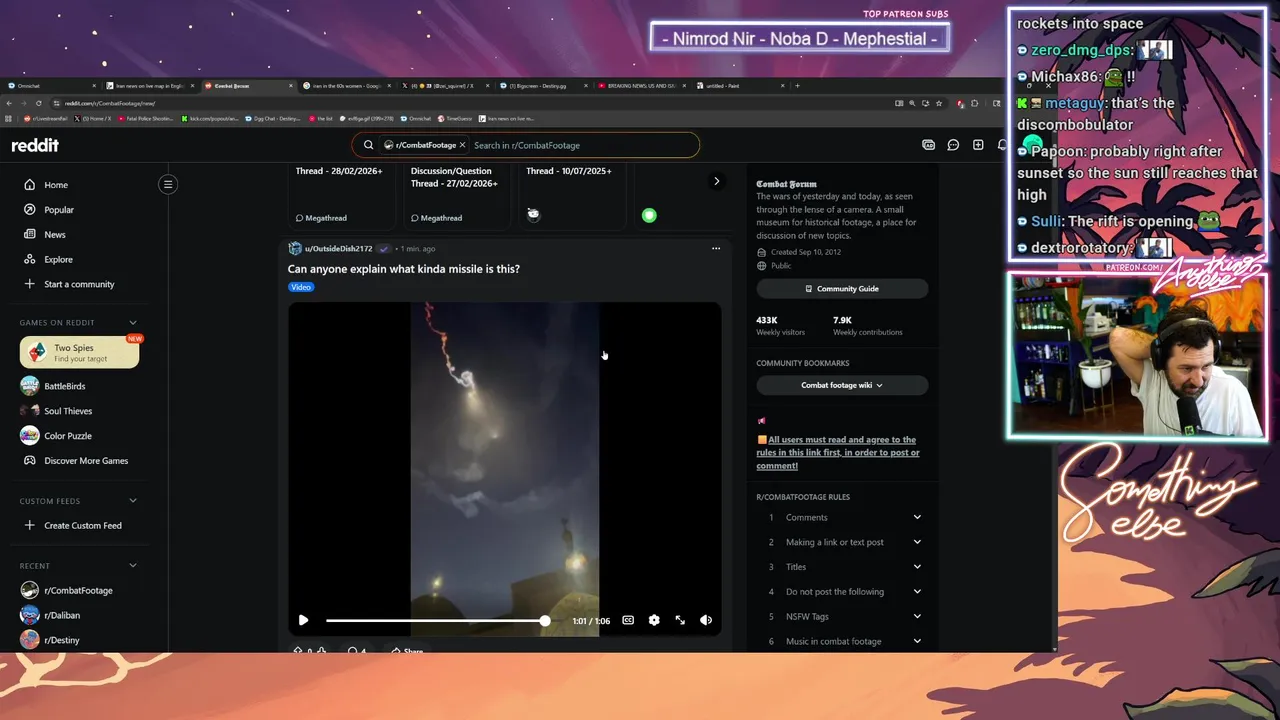Viewport: 1280px width, 720px height.
Task: Expand rule 2 Making a link or text post
Action: click(842, 542)
